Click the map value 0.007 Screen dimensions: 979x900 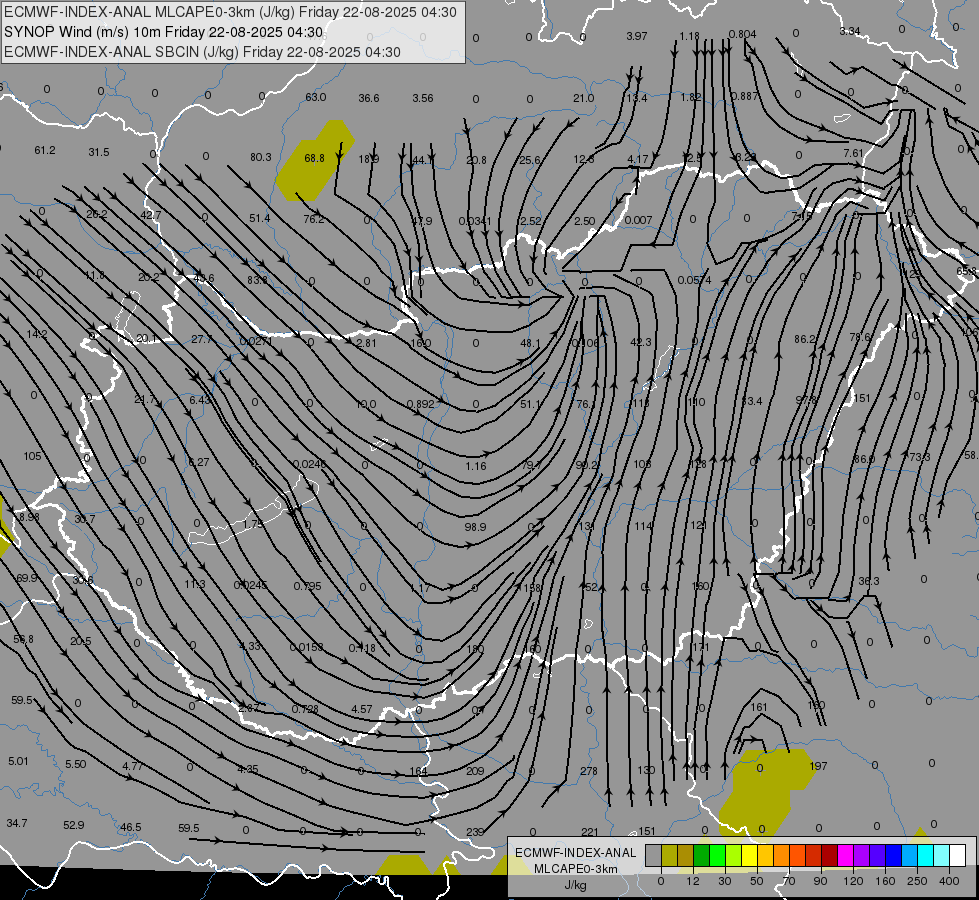(638, 220)
